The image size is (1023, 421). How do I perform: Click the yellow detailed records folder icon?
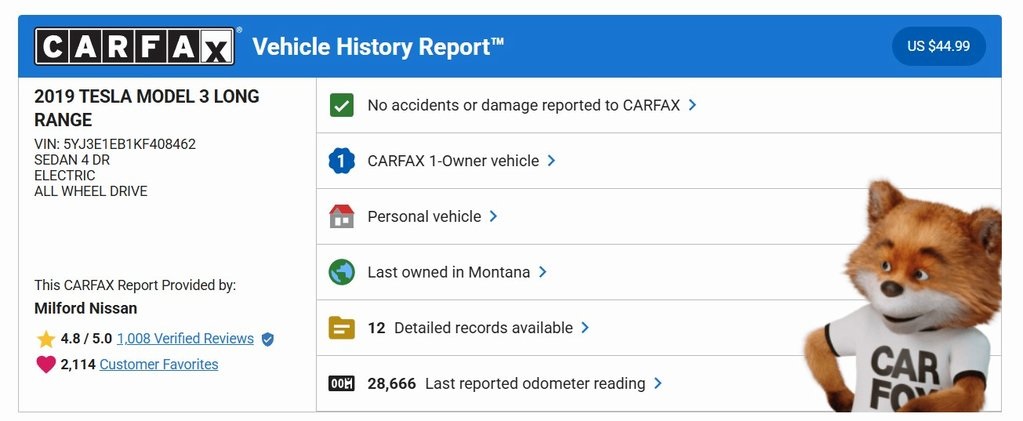click(342, 328)
